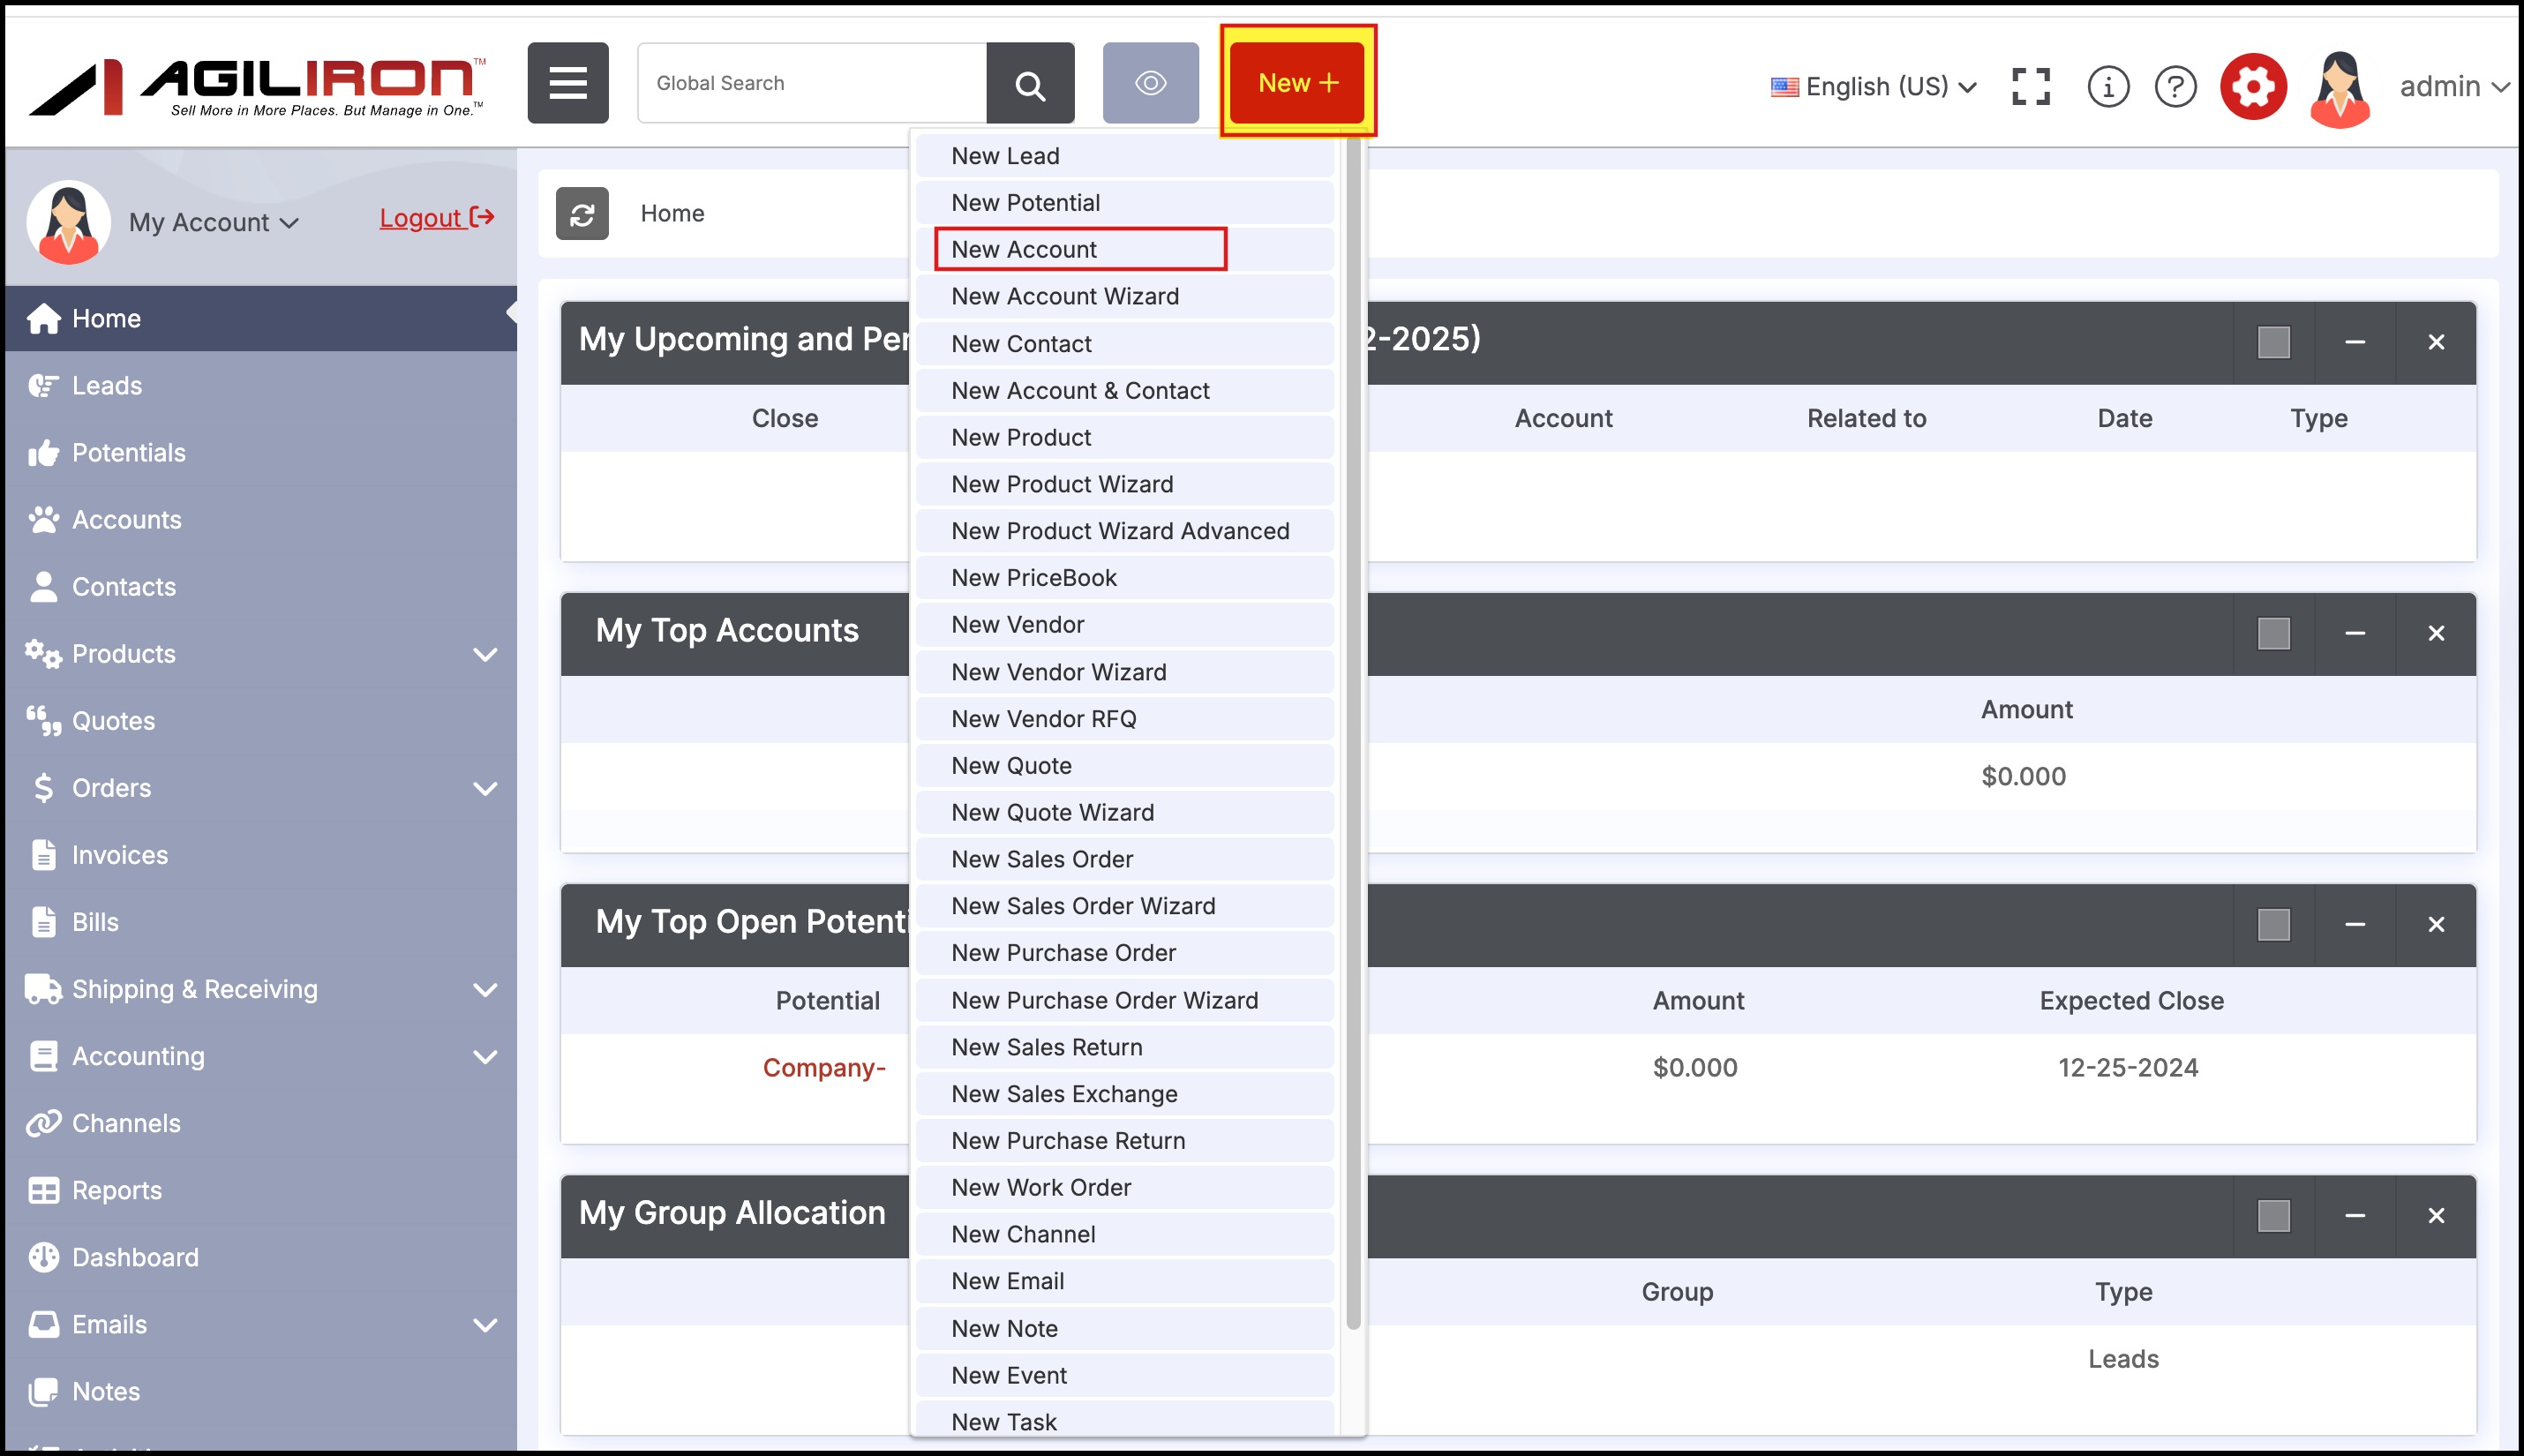
Task: Open Quotes in the sidebar
Action: click(261, 720)
